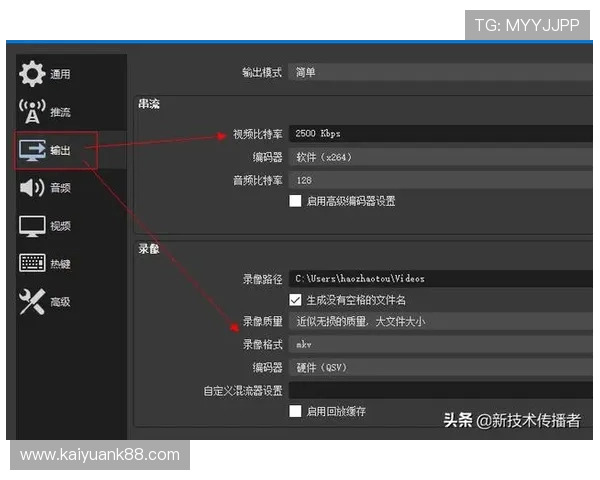Viewport: 600px width, 480px height.
Task: Click the 录像格式 label
Action: click(262, 344)
